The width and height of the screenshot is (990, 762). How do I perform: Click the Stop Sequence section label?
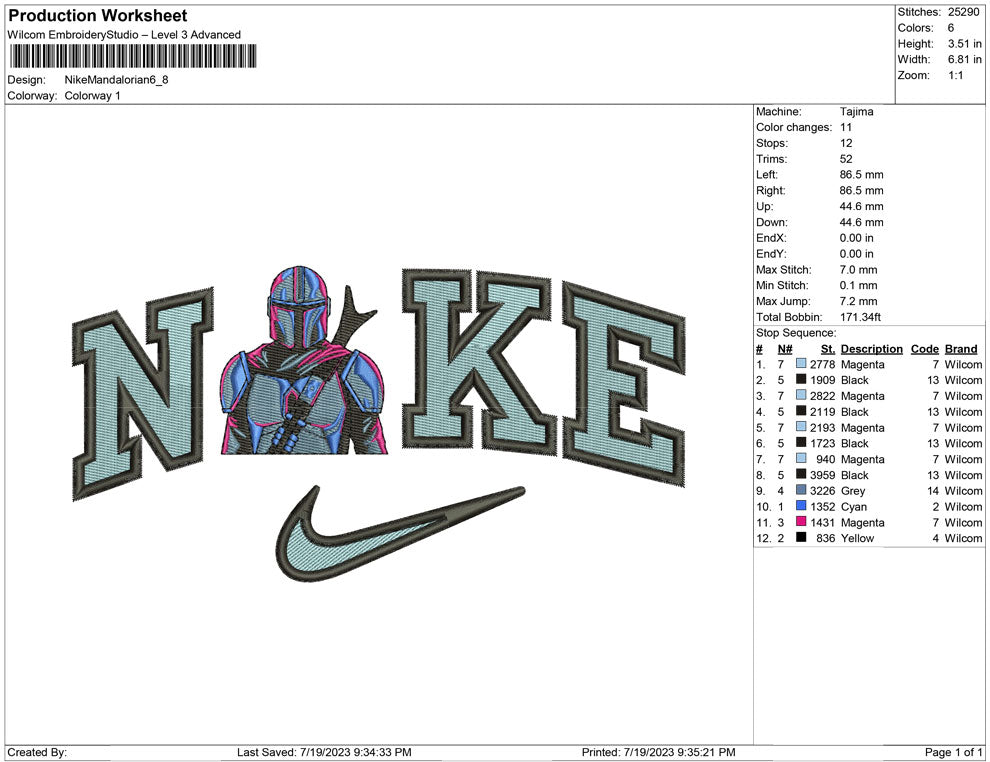796,333
